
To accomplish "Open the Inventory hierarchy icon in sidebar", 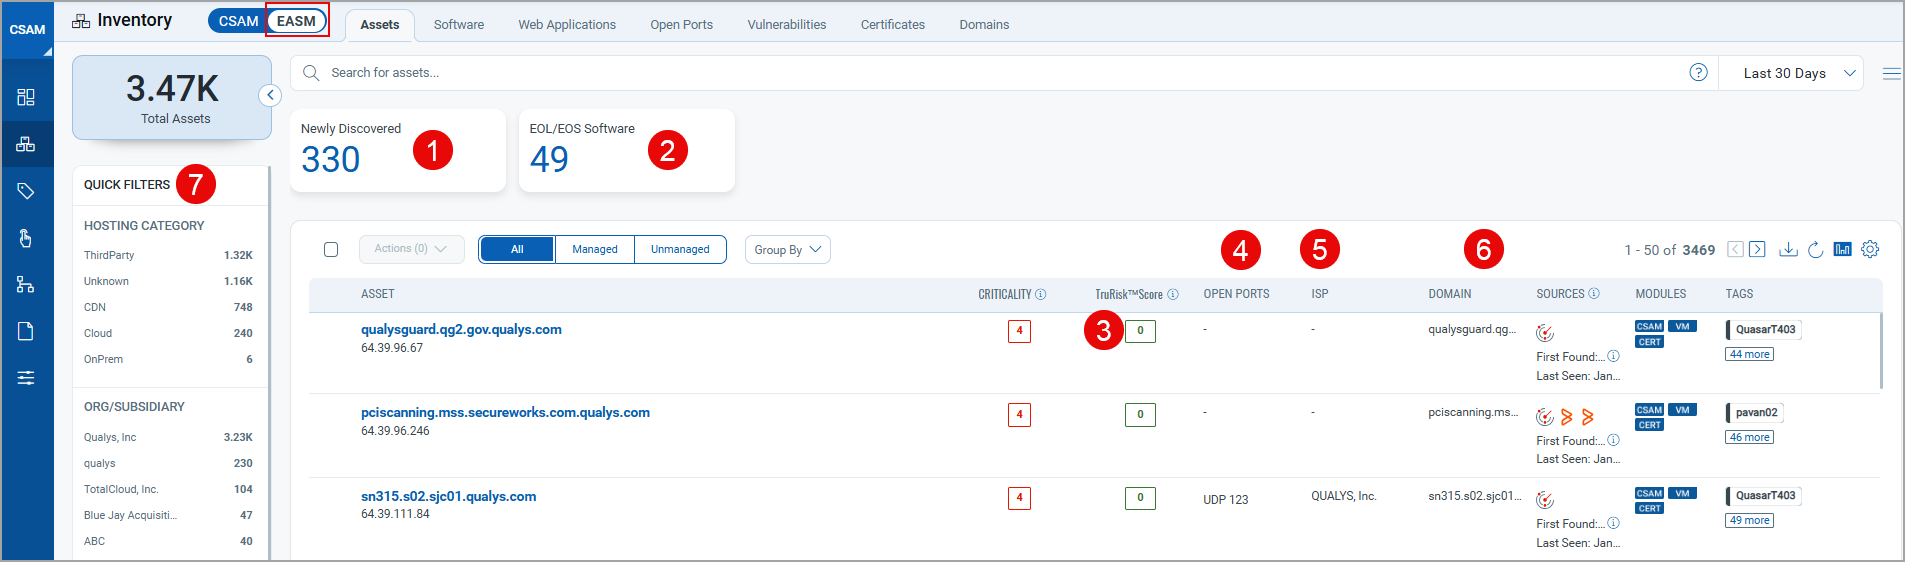I will coord(26,144).
